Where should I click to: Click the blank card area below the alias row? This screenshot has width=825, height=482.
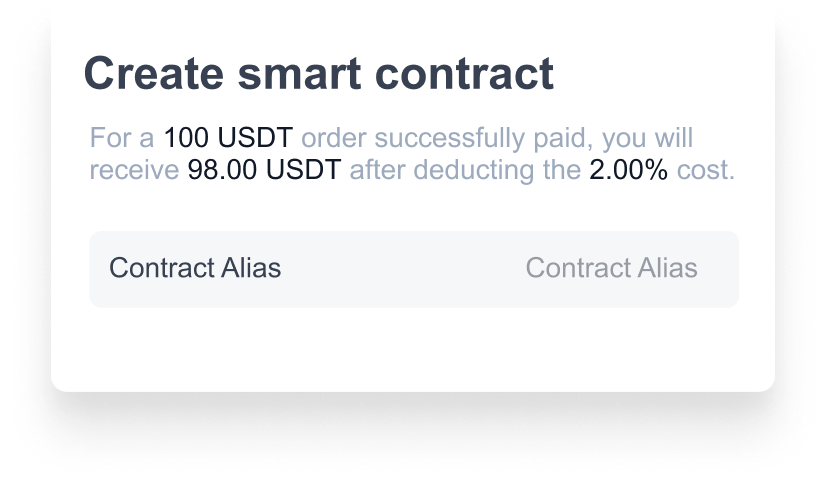pyautogui.click(x=412, y=348)
